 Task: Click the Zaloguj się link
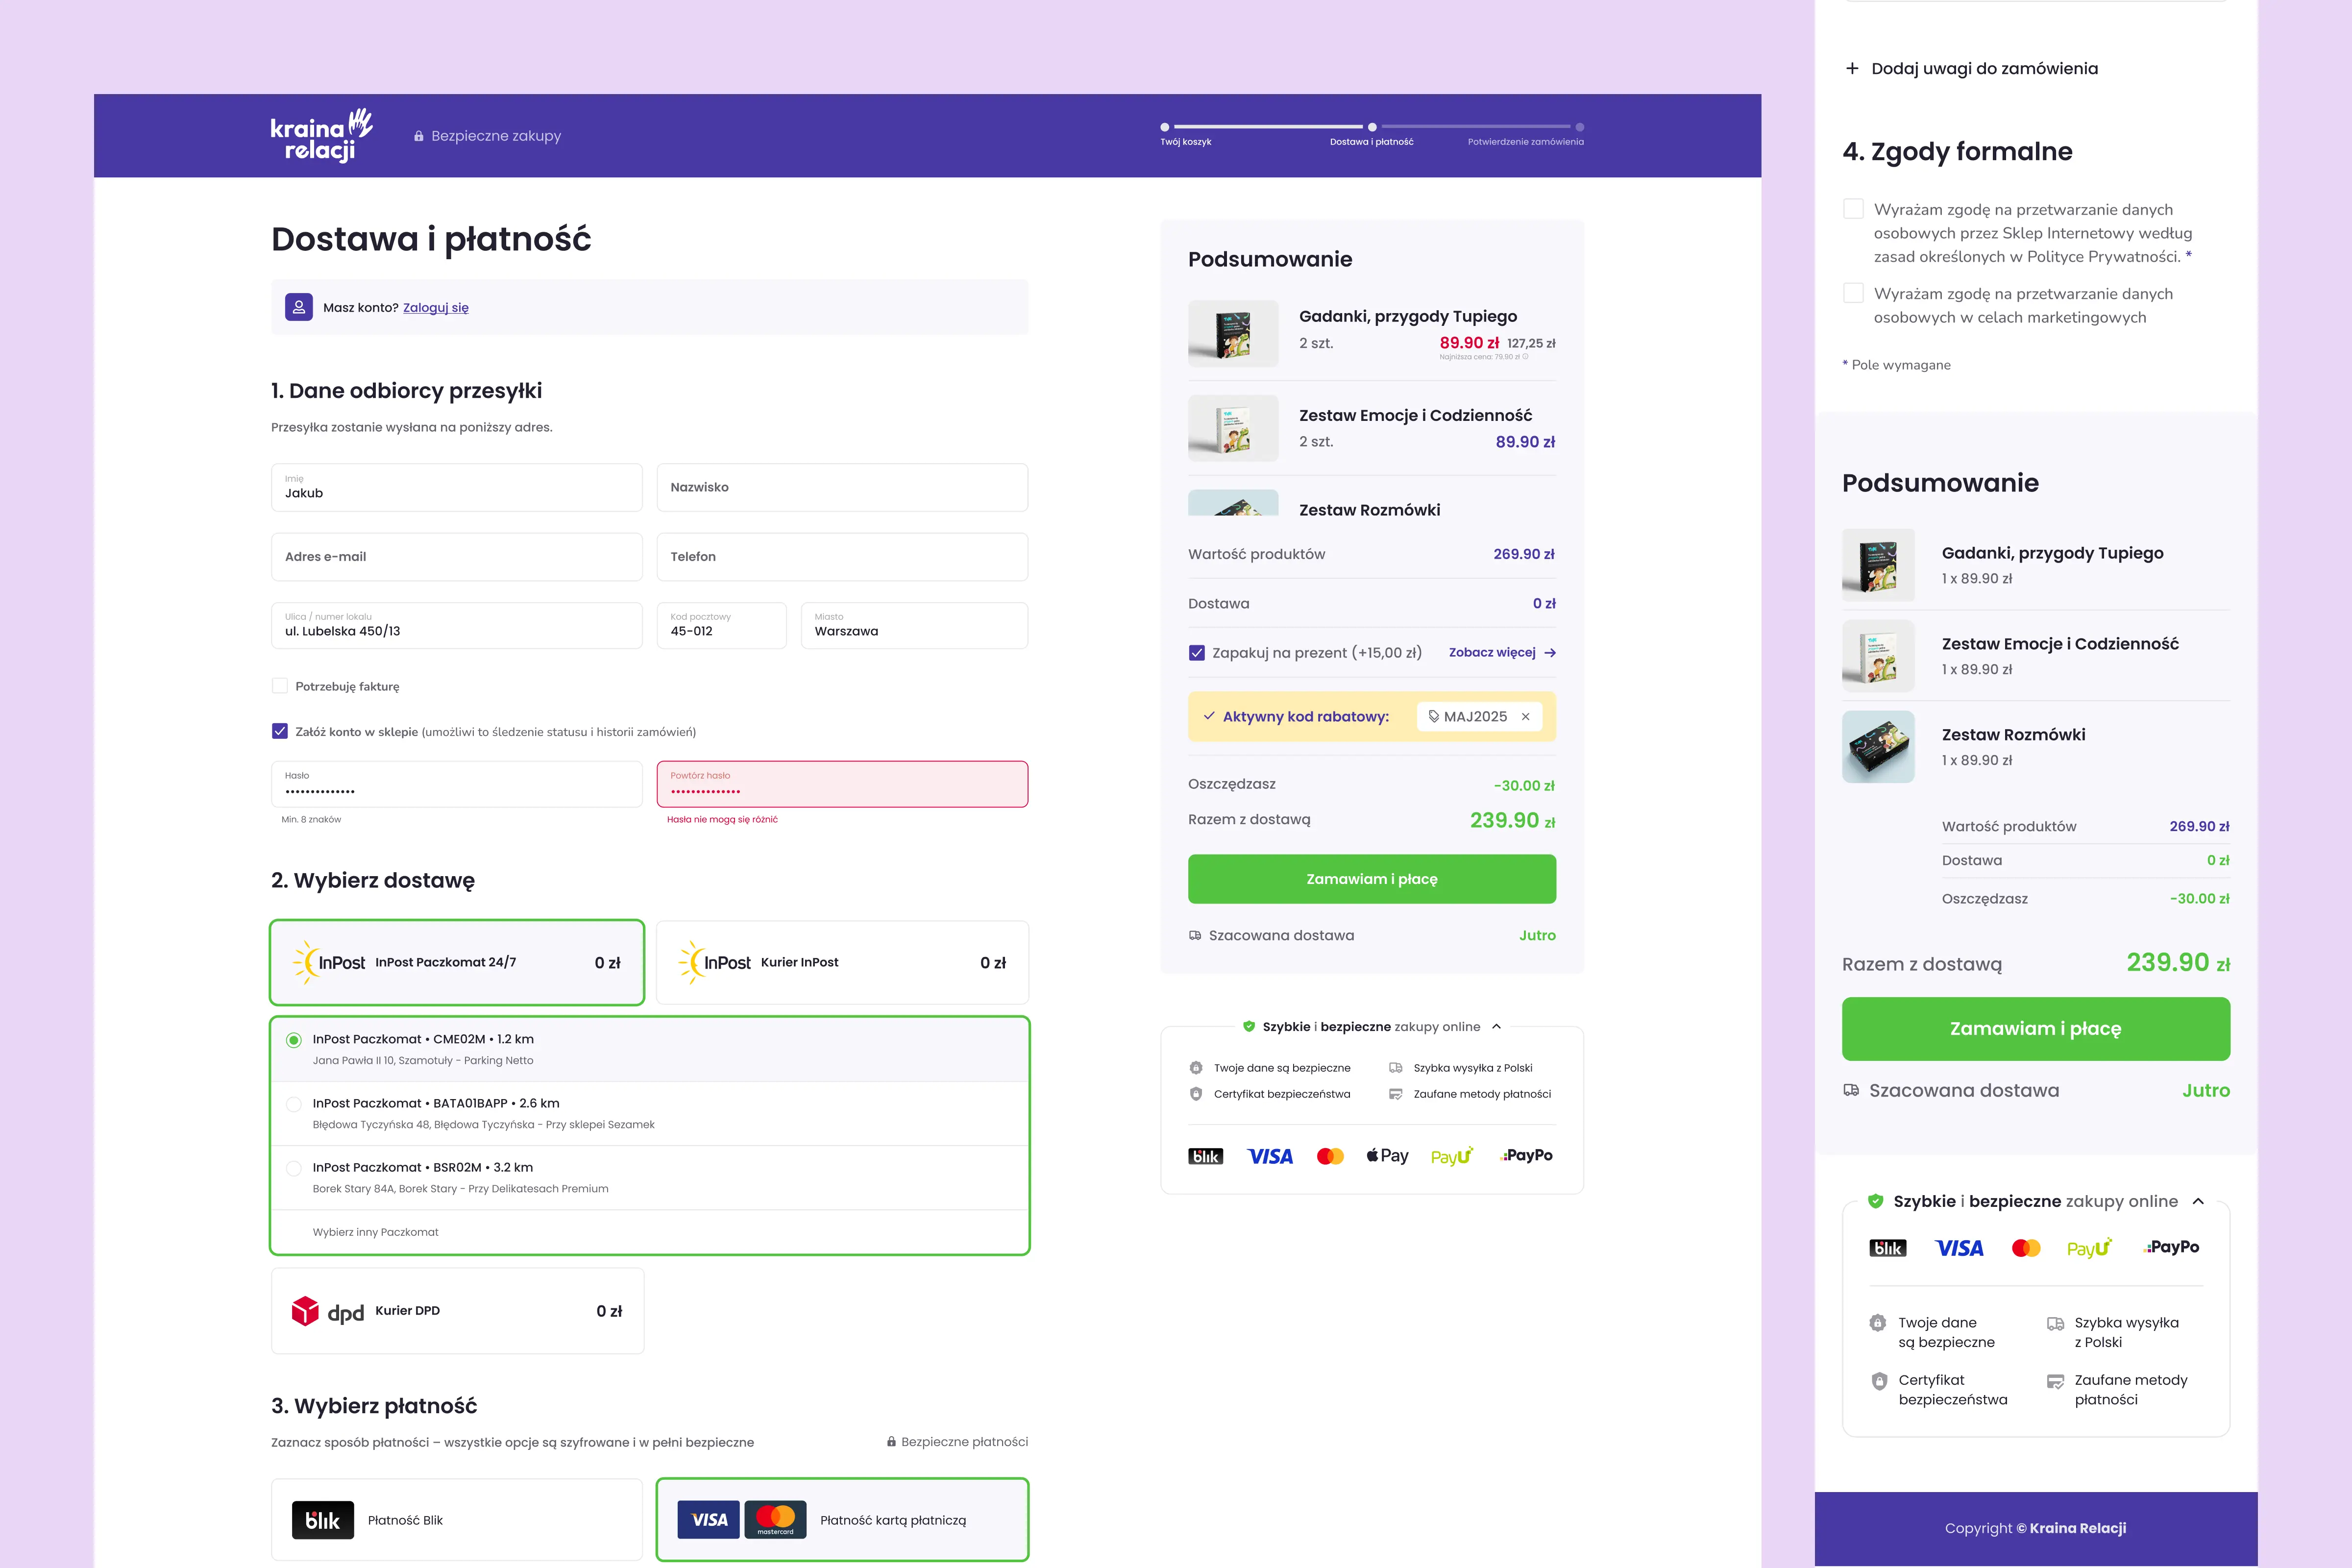[435, 308]
